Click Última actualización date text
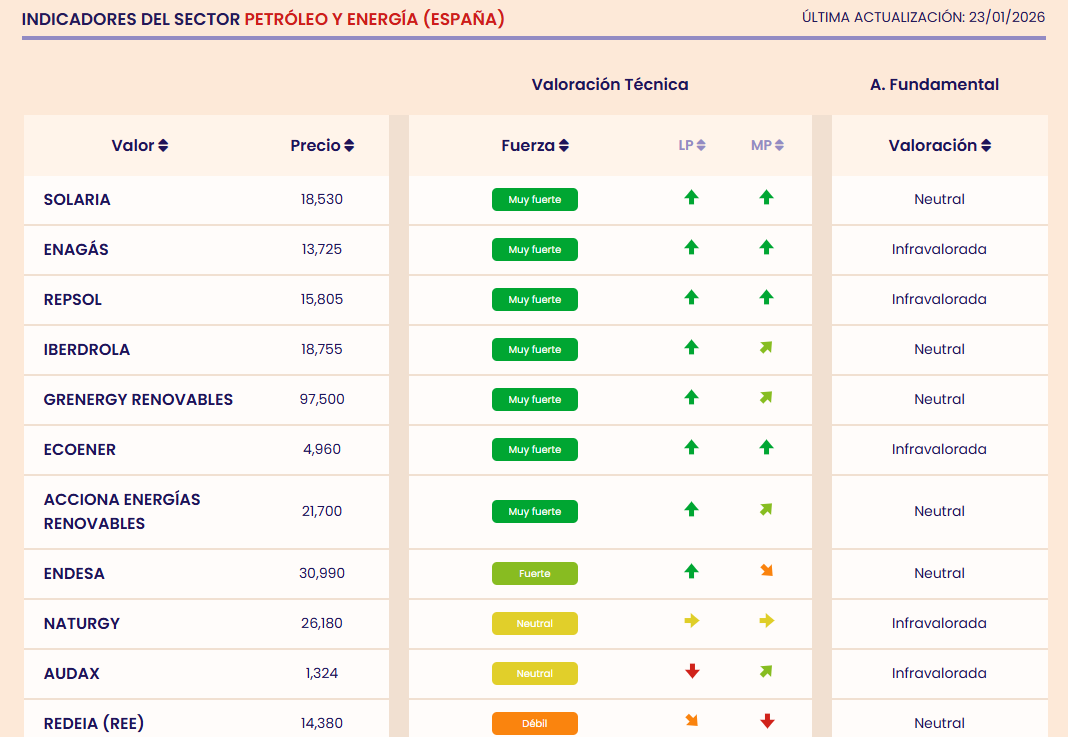1068x737 pixels. [924, 17]
